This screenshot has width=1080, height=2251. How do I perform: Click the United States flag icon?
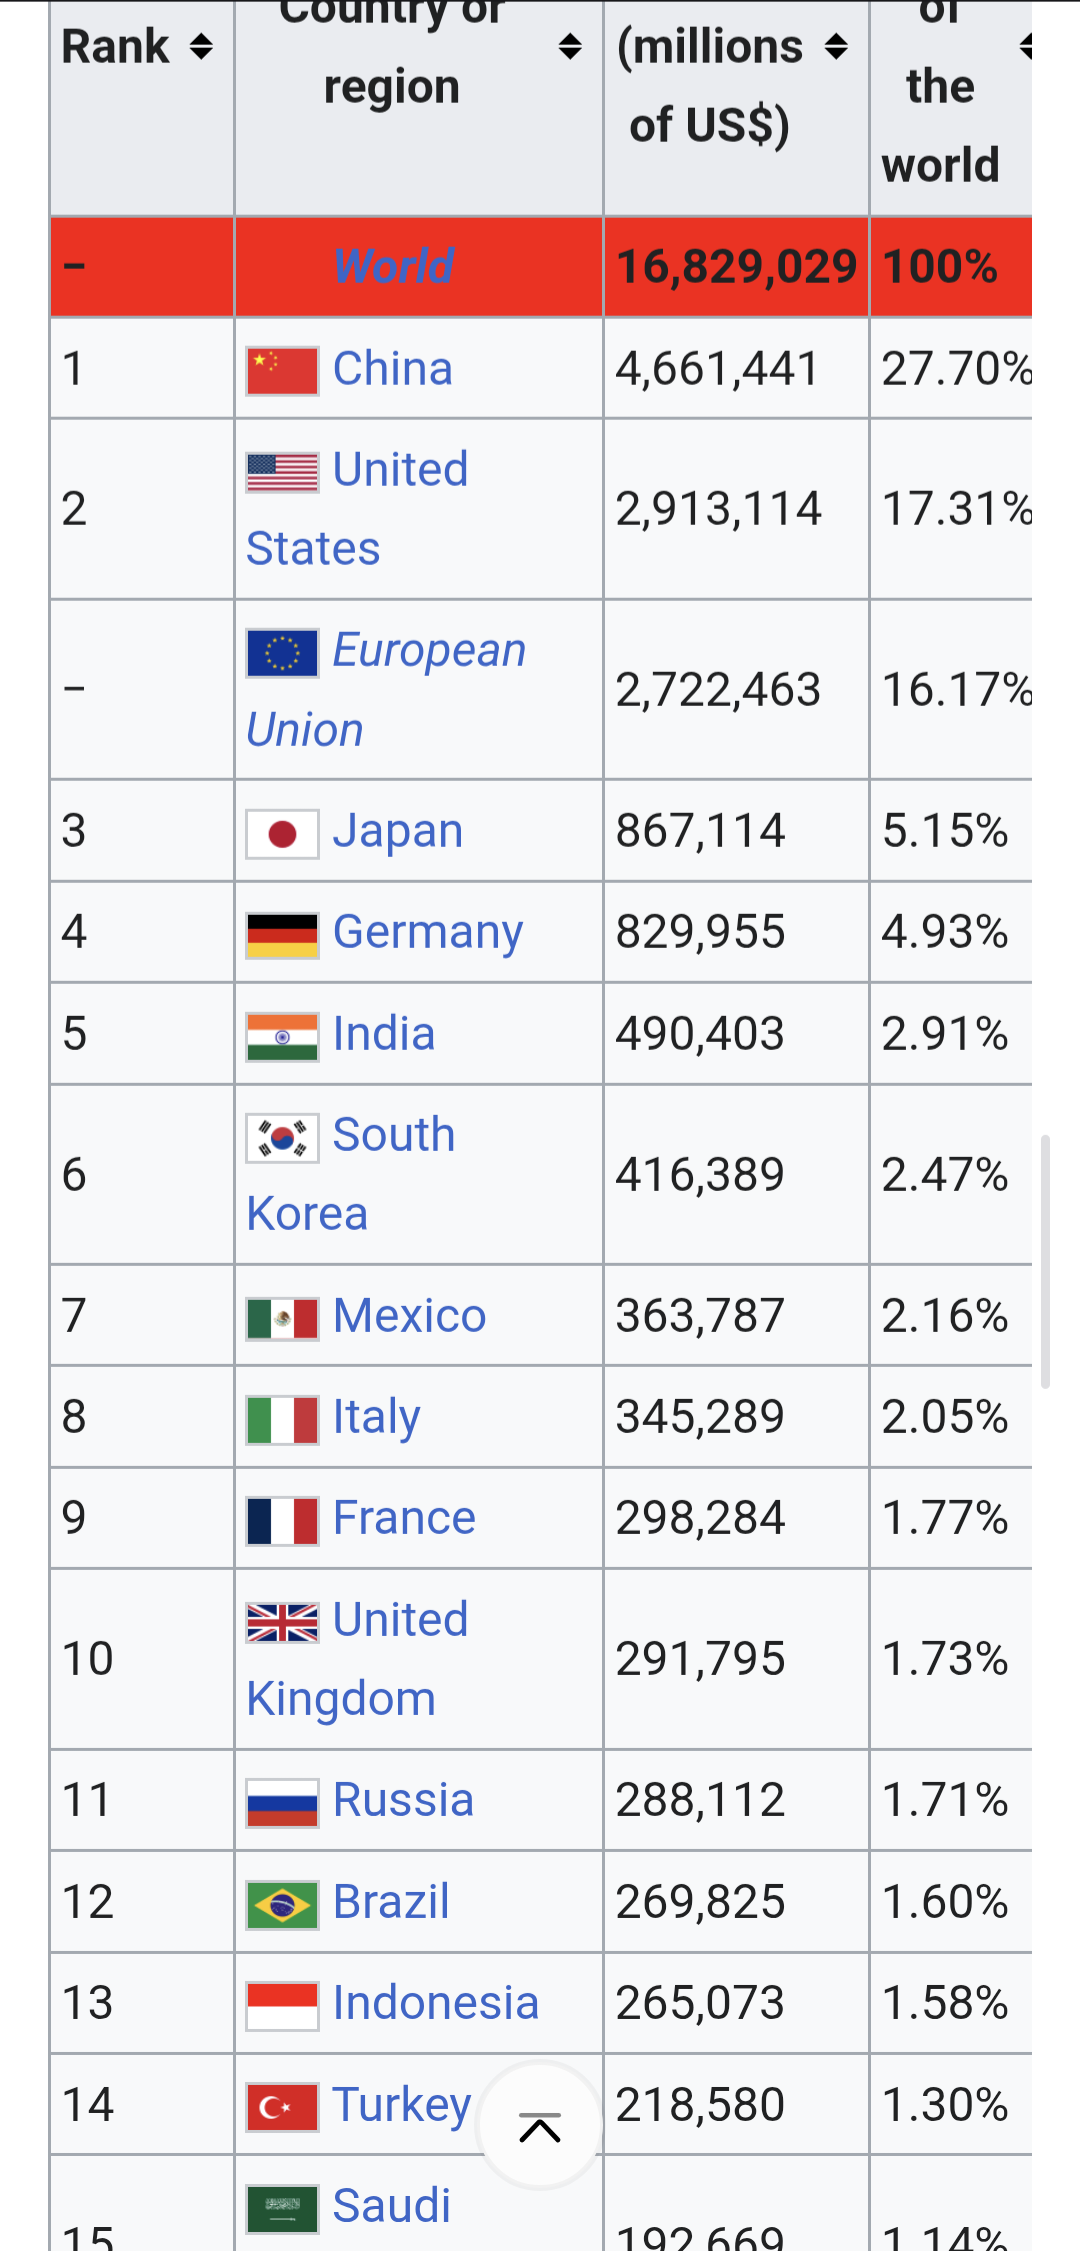(x=282, y=472)
